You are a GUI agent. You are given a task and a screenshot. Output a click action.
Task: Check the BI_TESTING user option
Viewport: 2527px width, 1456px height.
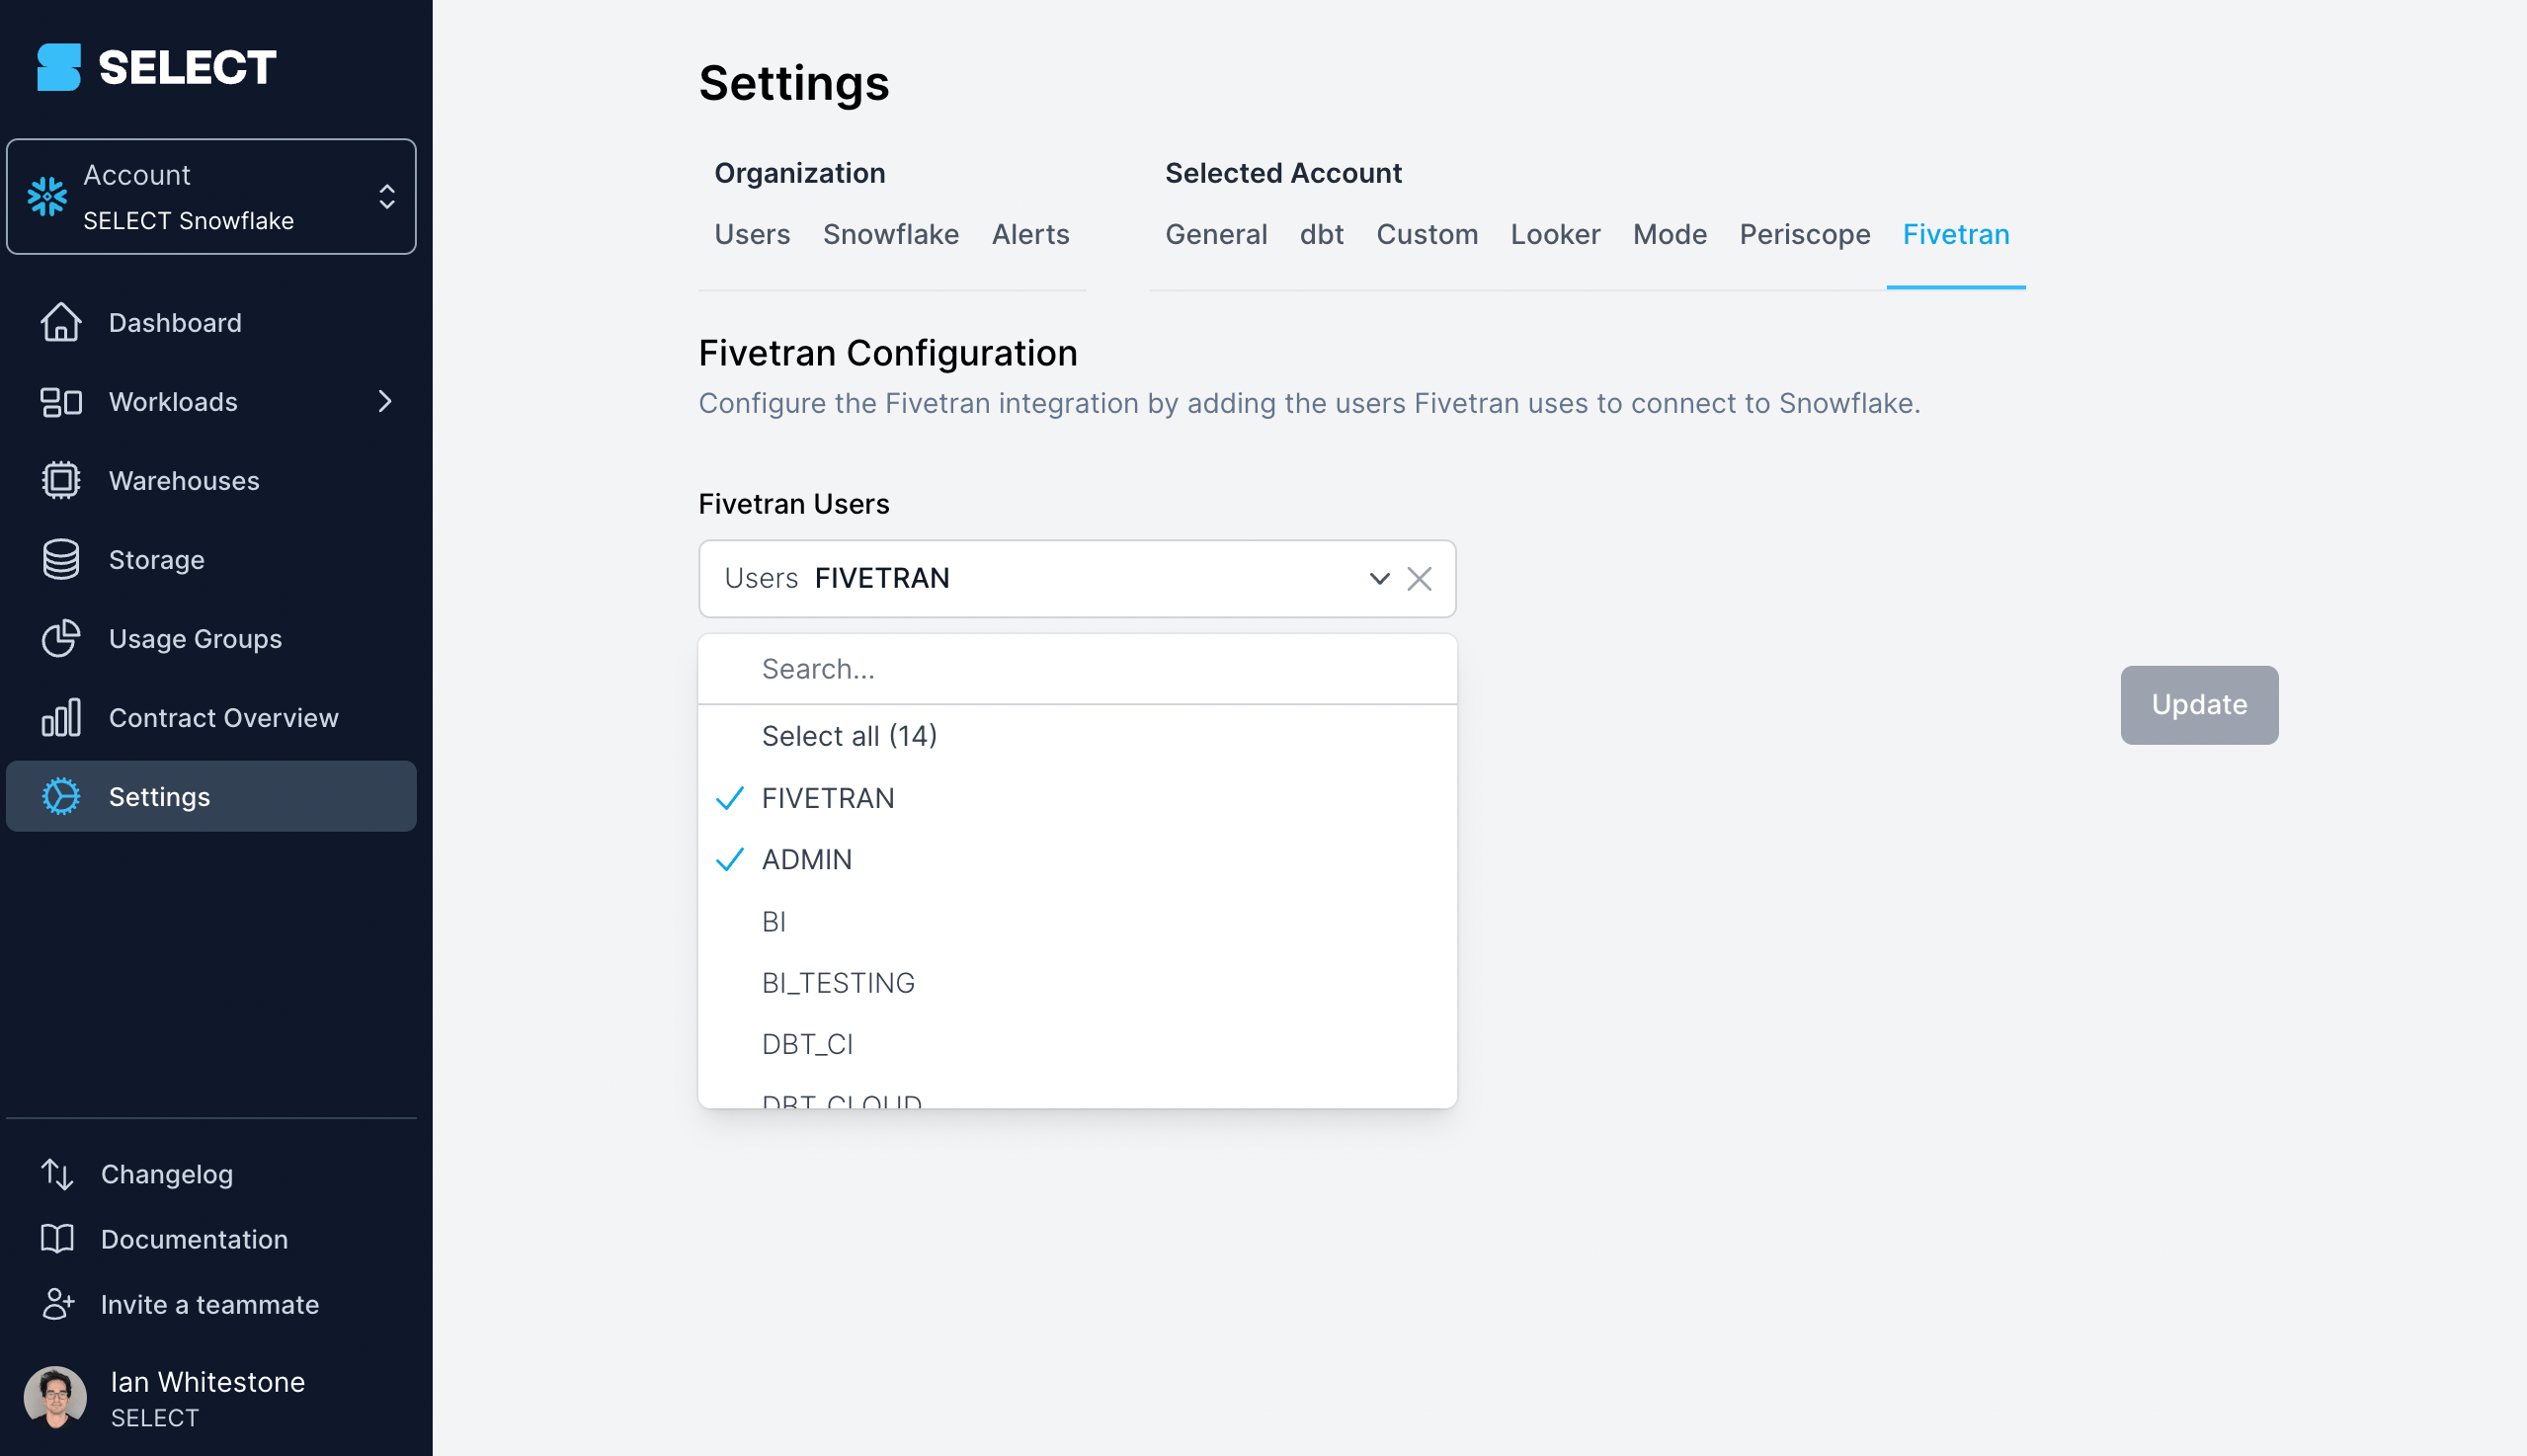pyautogui.click(x=1077, y=983)
